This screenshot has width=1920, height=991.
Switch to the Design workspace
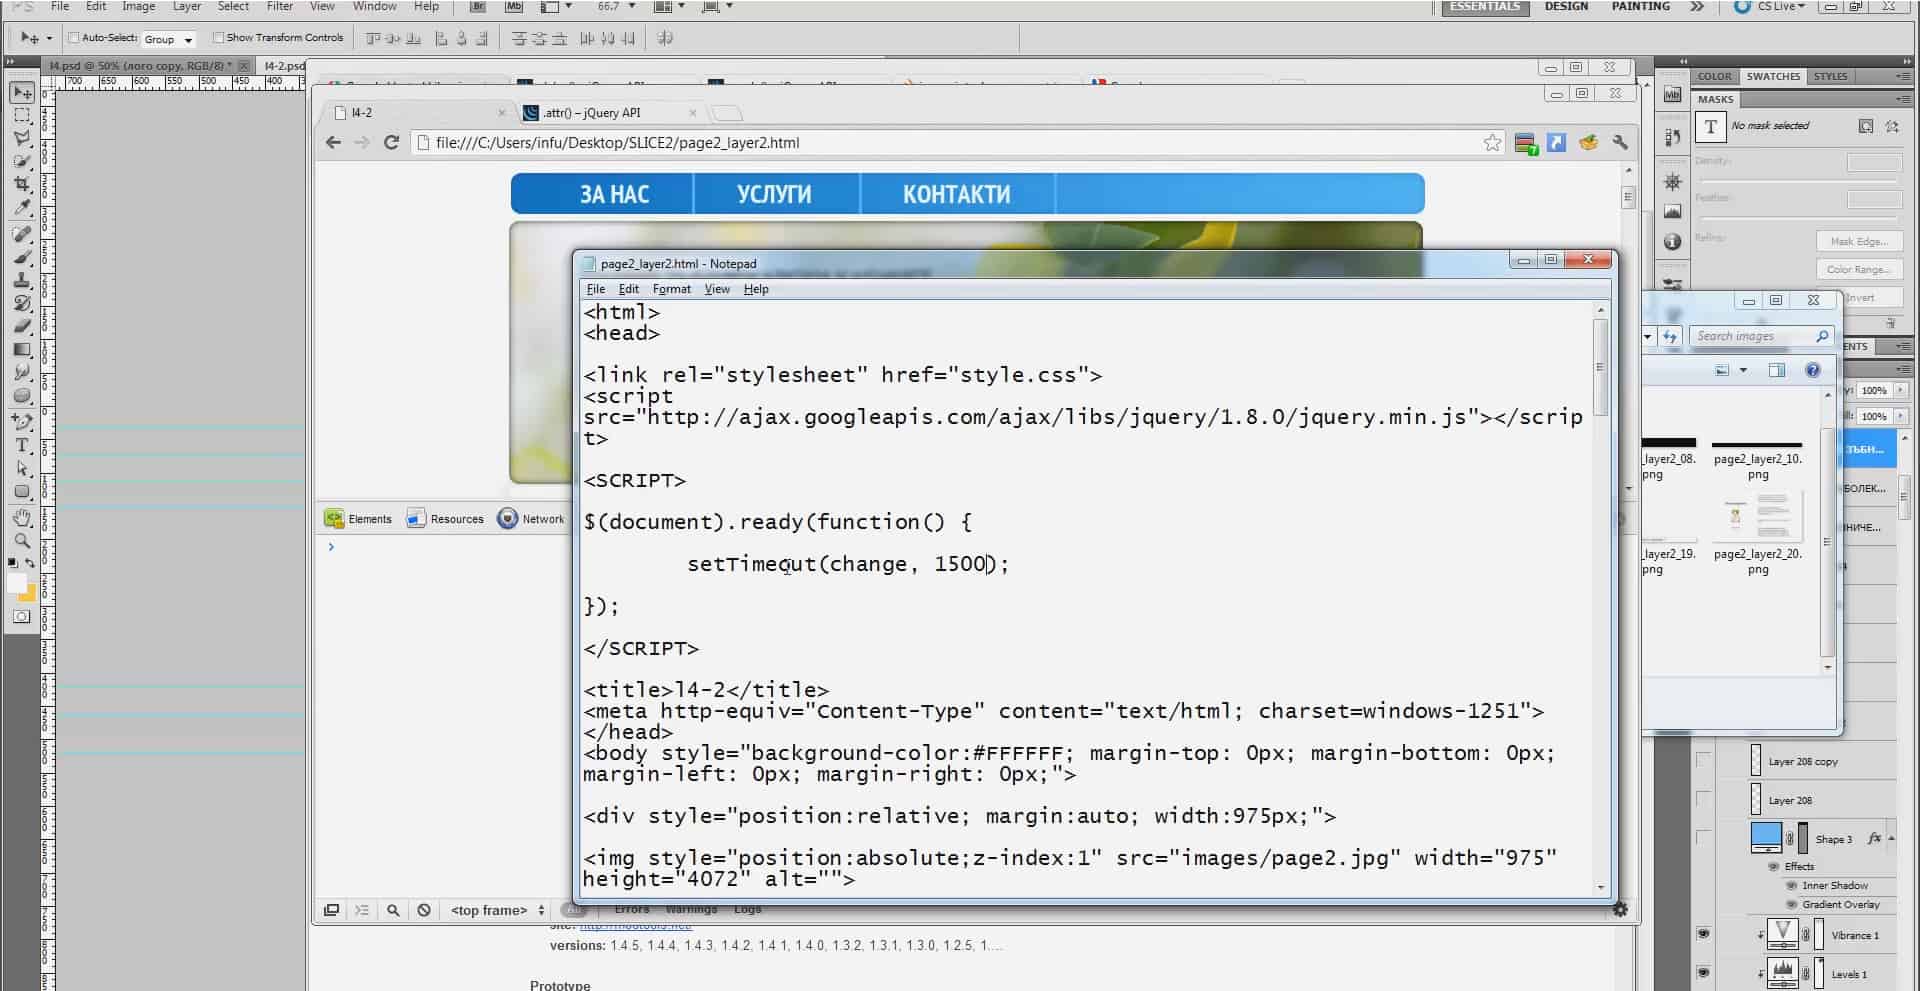(x=1566, y=7)
